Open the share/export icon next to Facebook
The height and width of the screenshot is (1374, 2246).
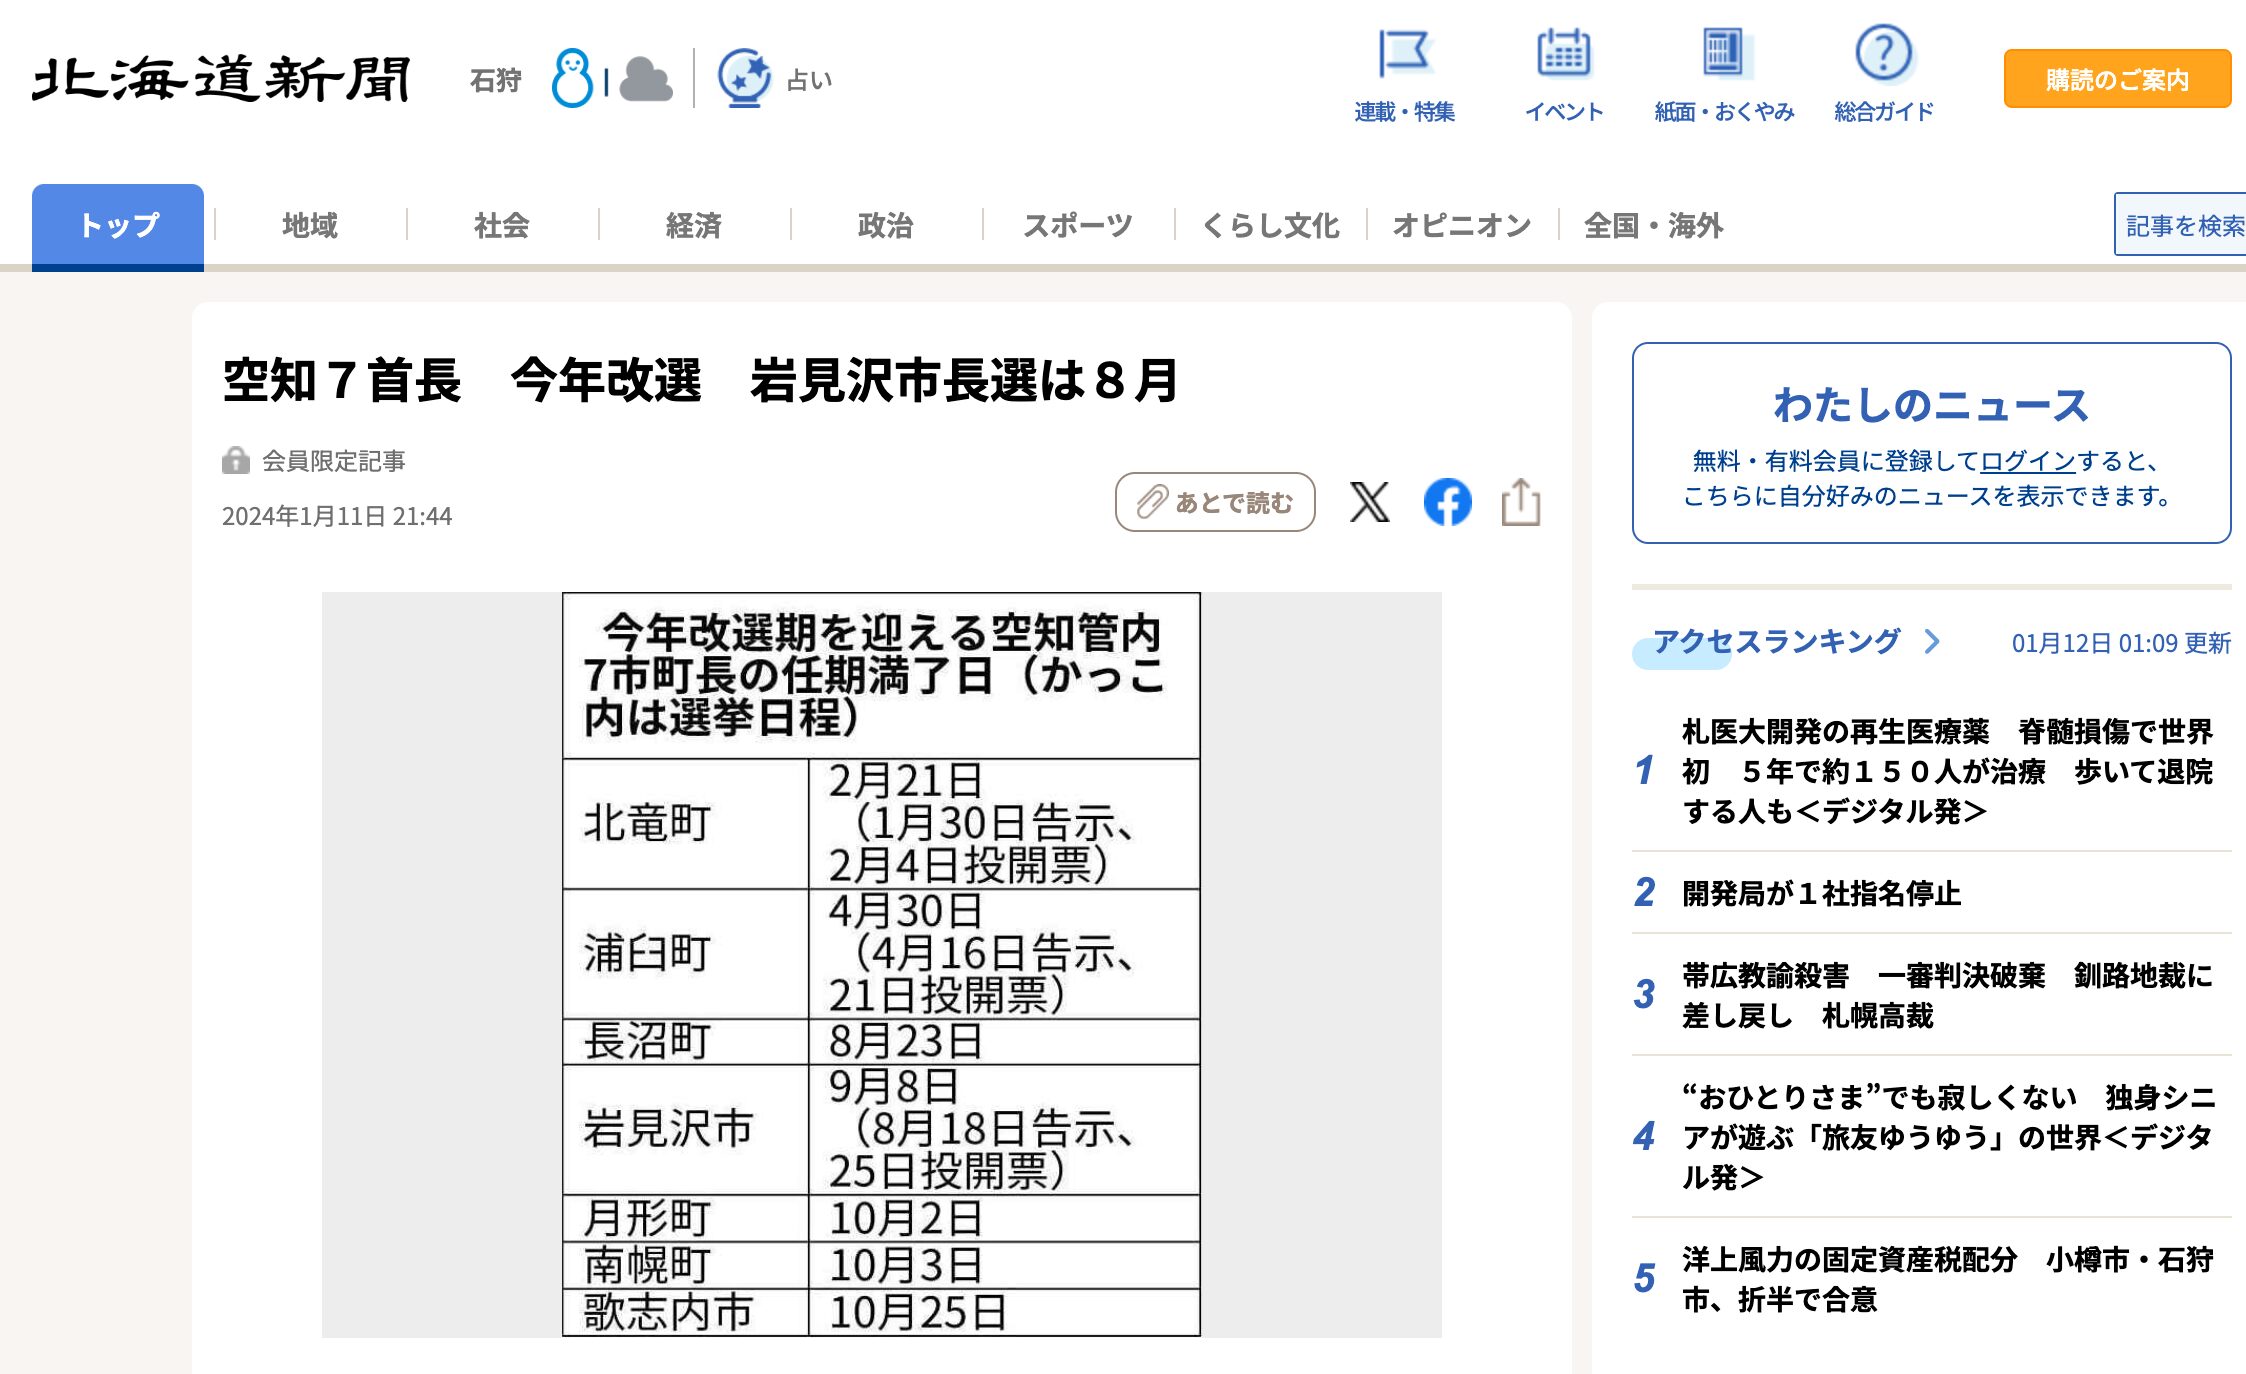coord(1521,503)
